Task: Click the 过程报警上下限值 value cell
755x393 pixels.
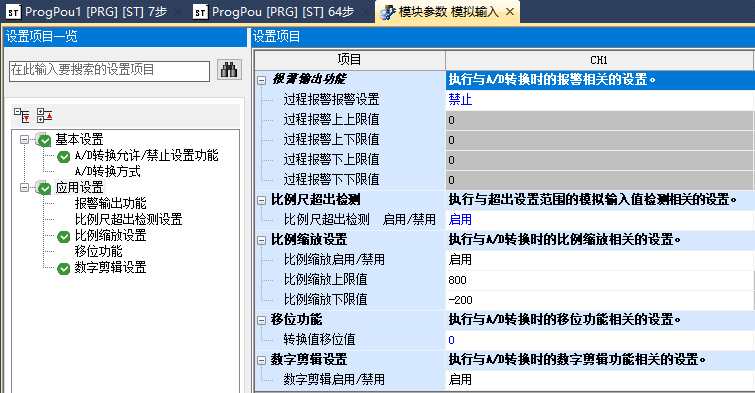Action: pos(599,140)
